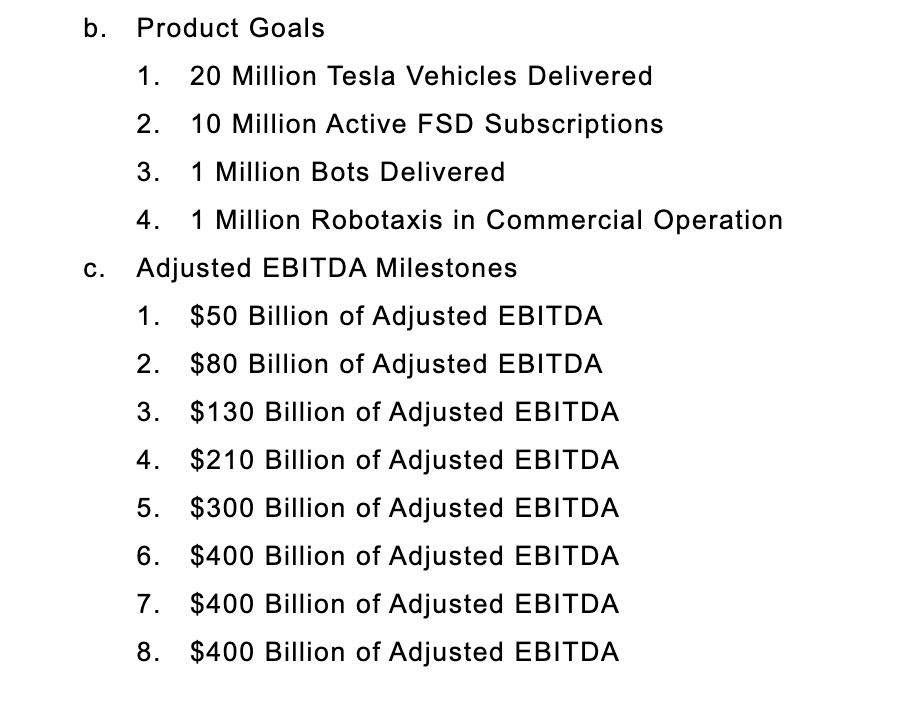Click the $400 Billion milestone numbered 6

click(x=404, y=556)
